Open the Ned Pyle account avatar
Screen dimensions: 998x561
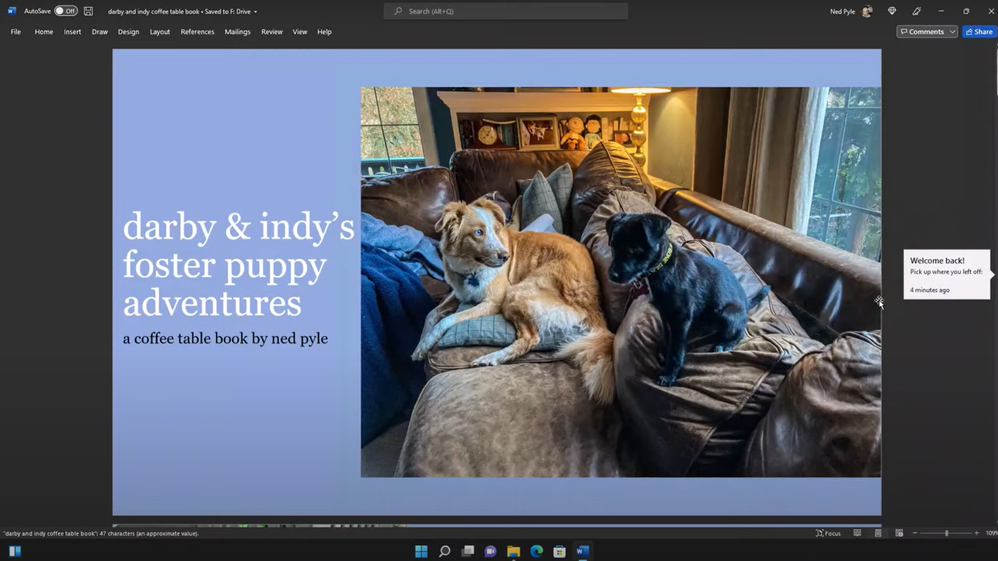click(x=867, y=11)
